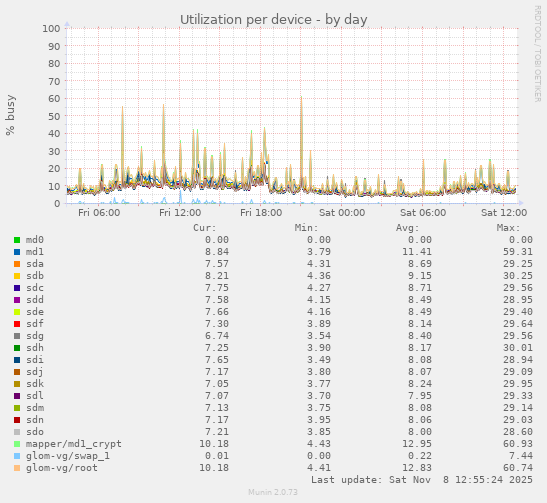
Task: Click the sdk olive-gold legend swatch
Action: tap(17, 384)
